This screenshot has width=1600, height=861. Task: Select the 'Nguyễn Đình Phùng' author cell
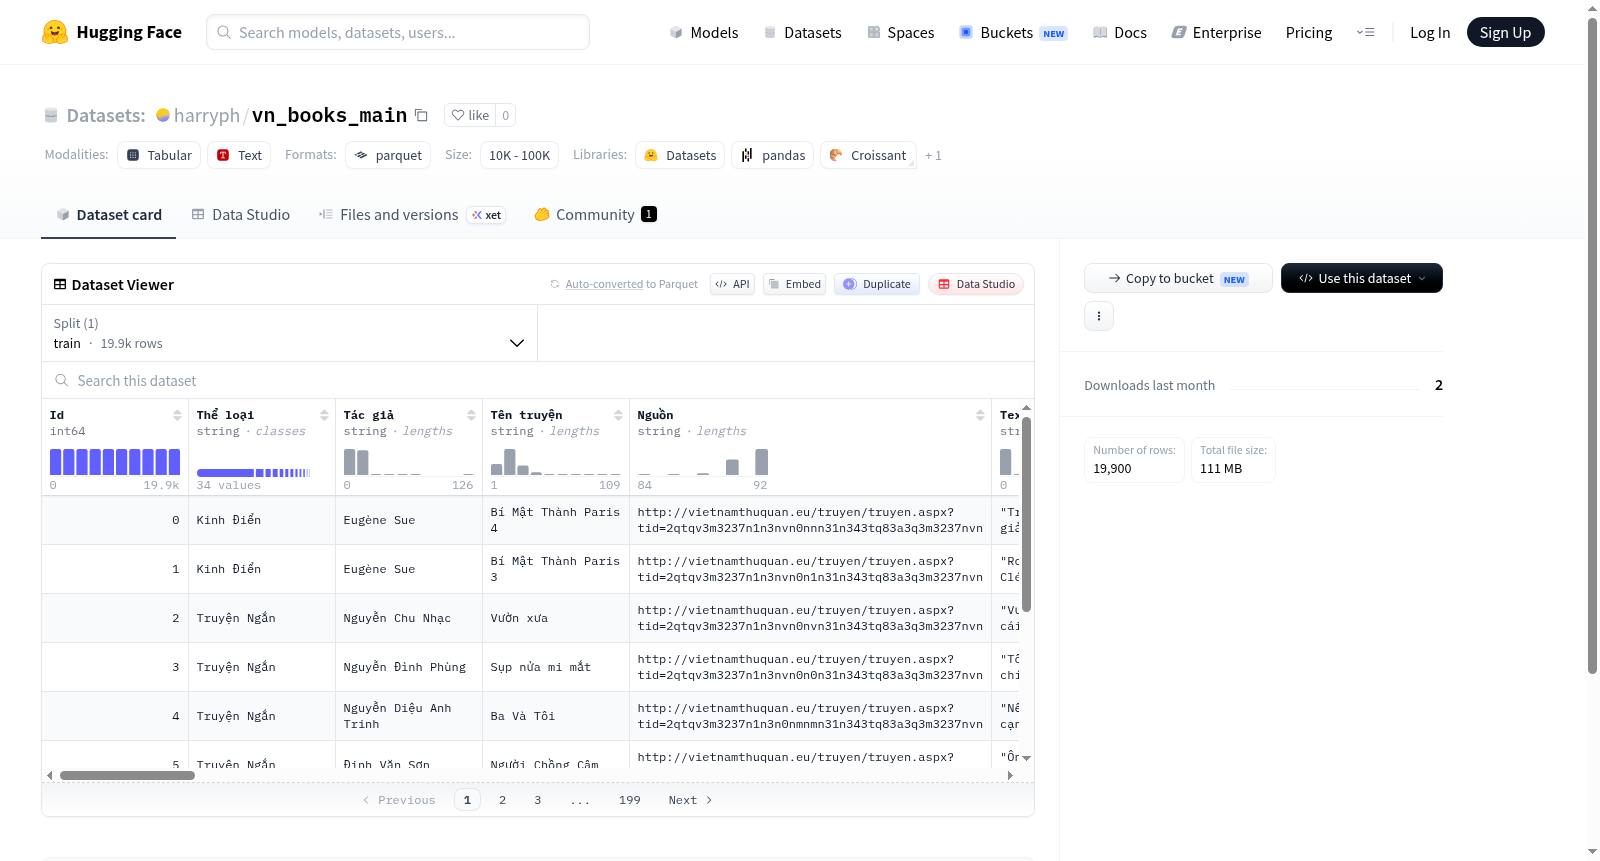409,667
